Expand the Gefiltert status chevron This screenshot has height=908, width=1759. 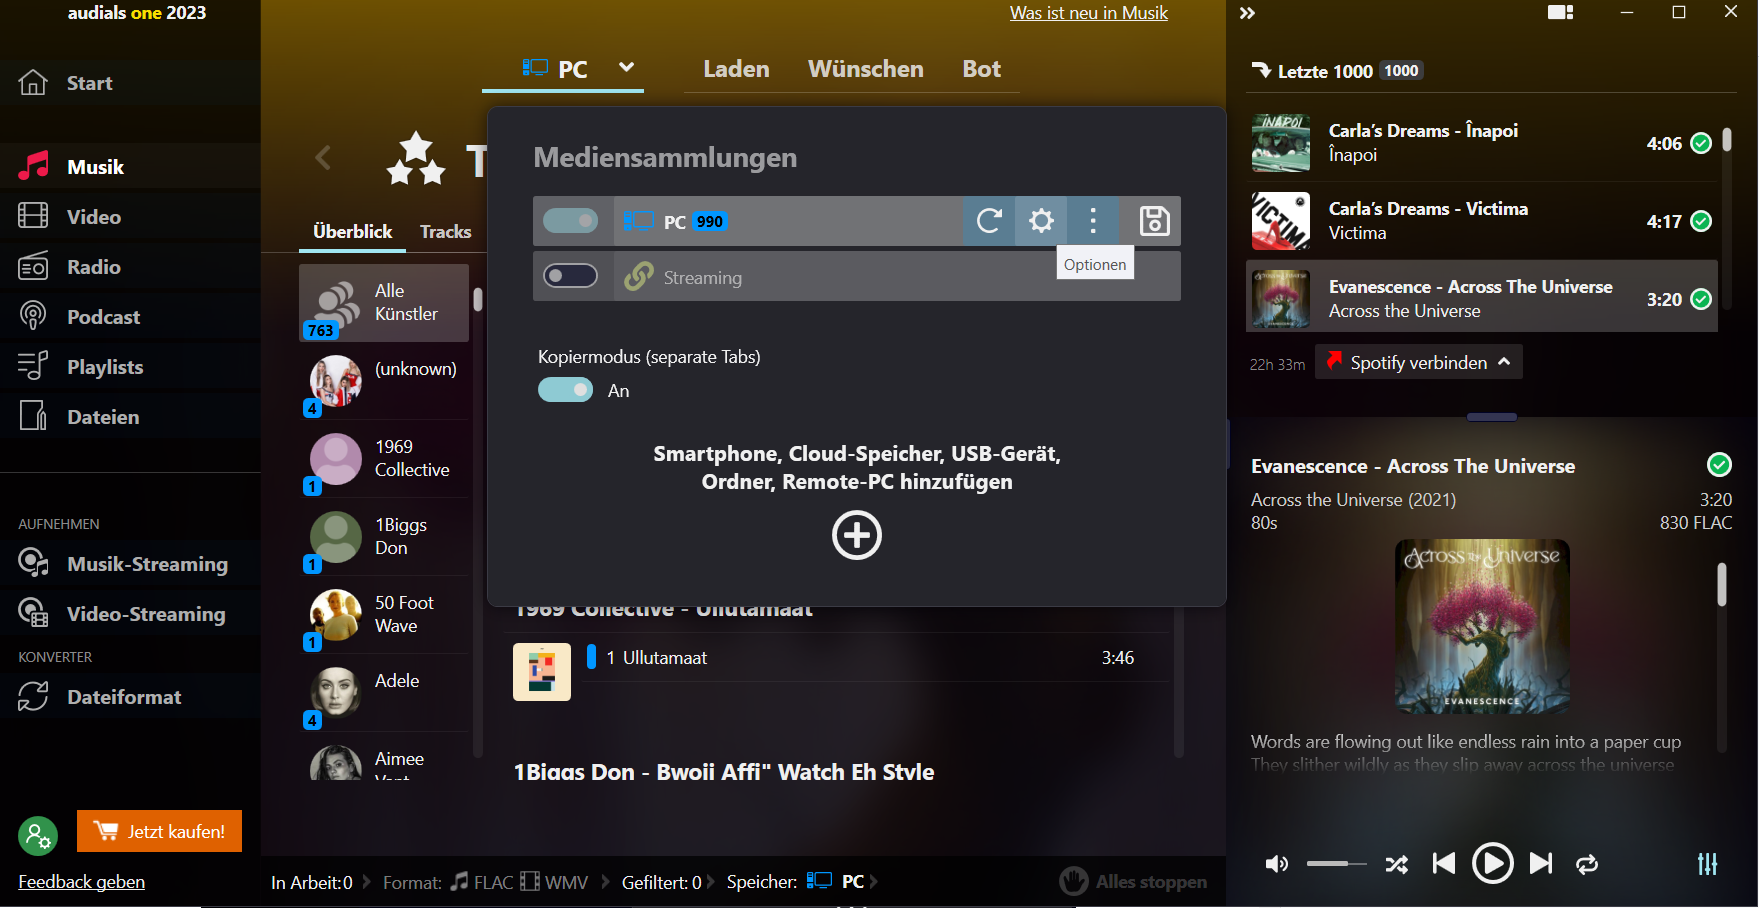(x=711, y=882)
